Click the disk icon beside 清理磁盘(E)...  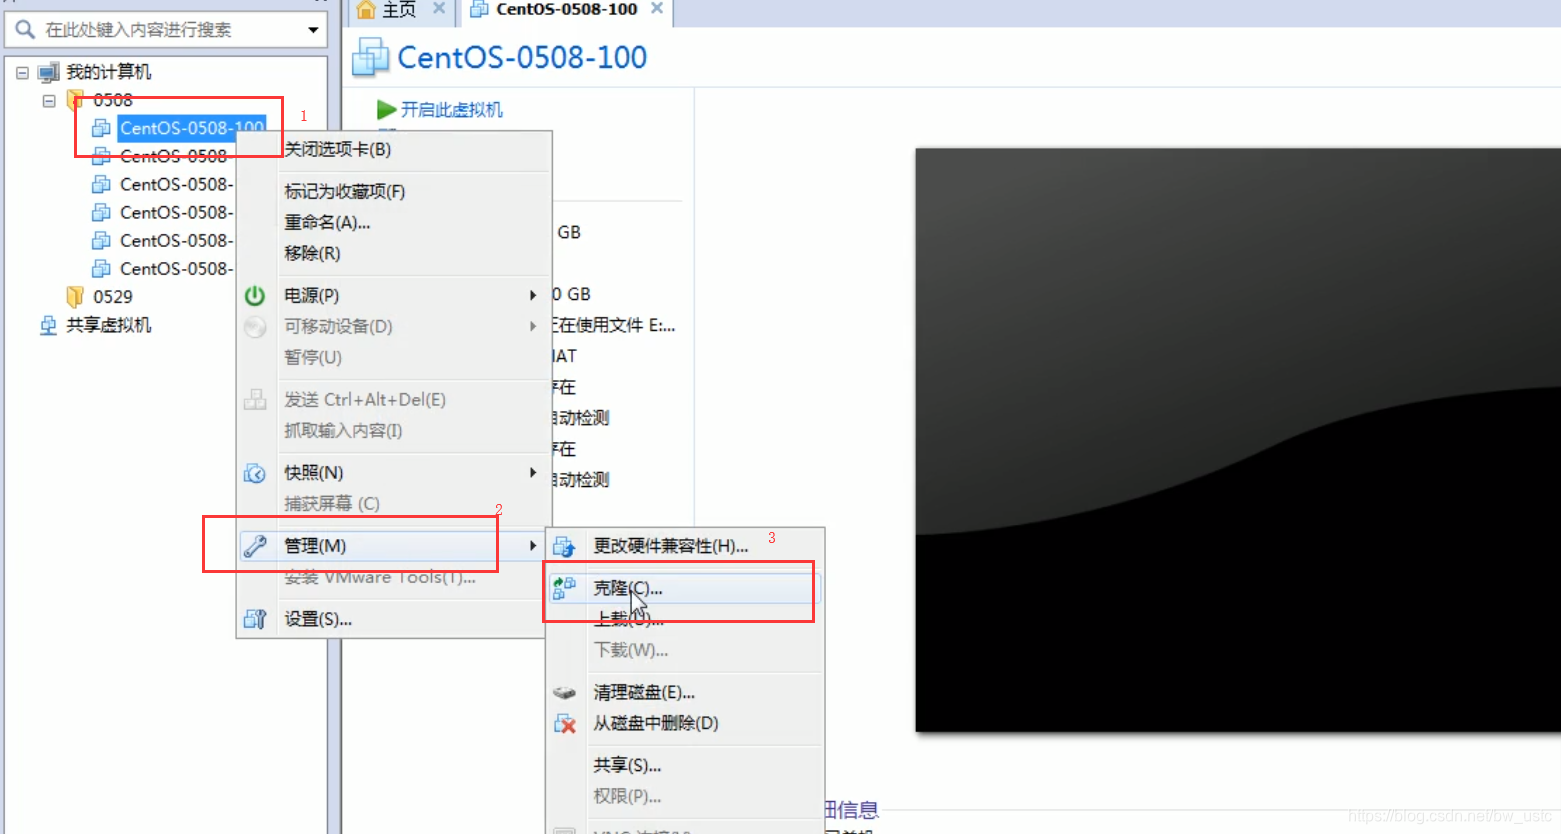point(564,692)
